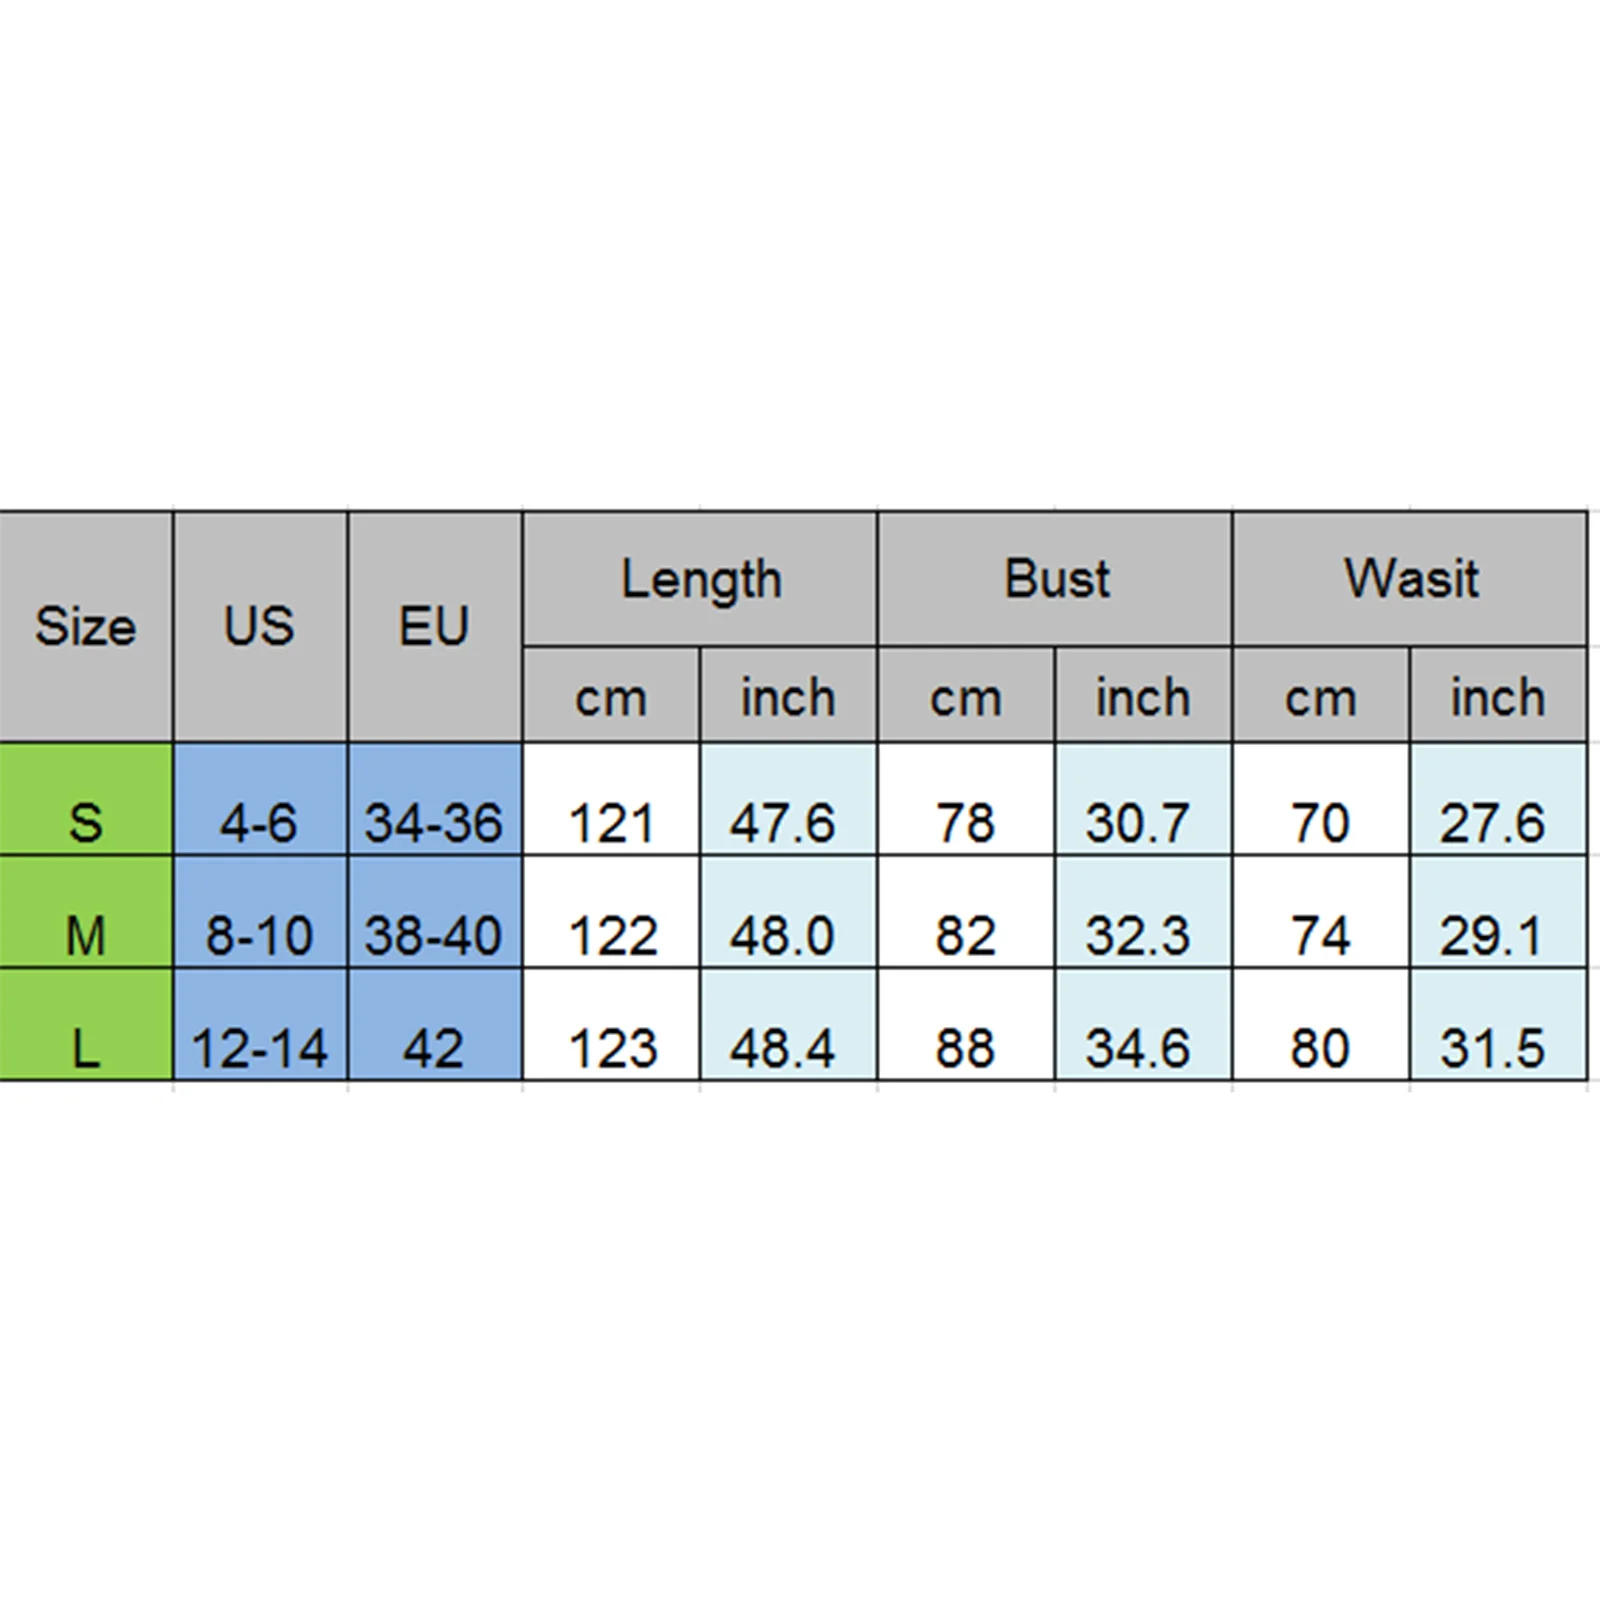This screenshot has height=1600, width=1600.
Task: Select the EU column header cell
Action: [x=434, y=627]
